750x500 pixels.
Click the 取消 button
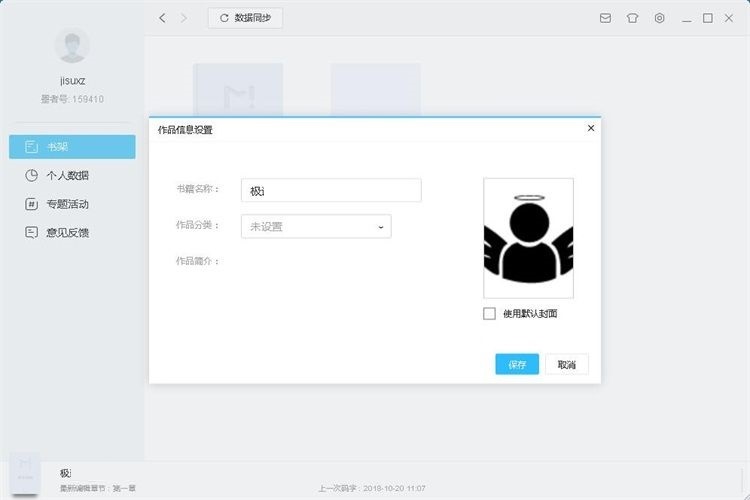(x=566, y=365)
